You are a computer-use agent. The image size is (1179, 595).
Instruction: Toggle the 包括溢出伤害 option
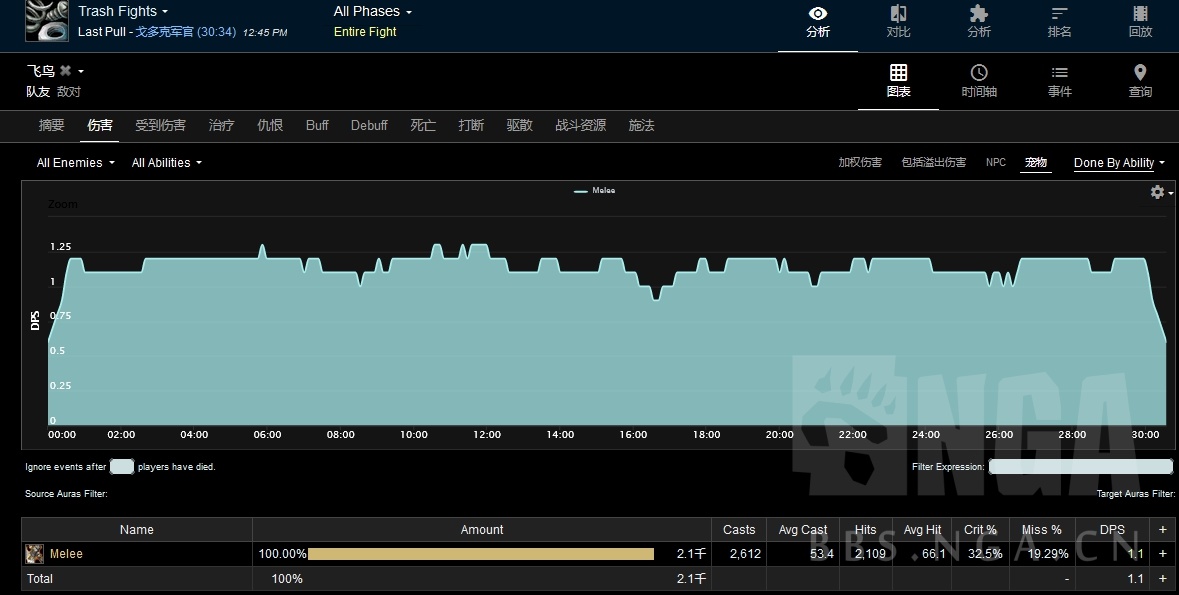click(x=933, y=163)
